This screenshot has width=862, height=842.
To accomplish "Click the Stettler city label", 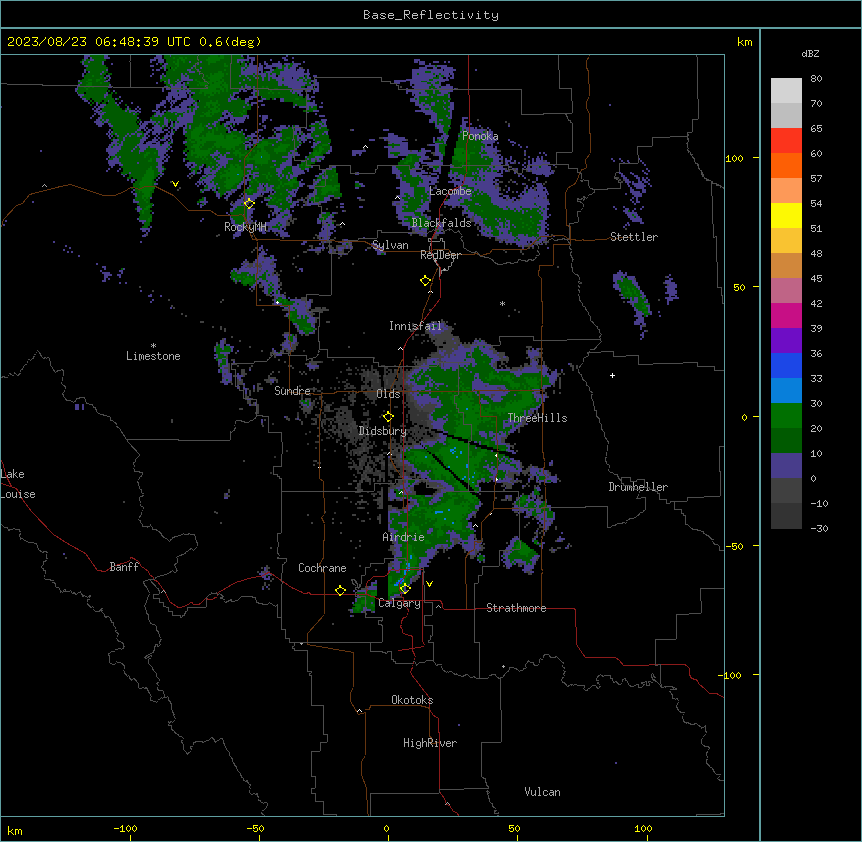I will tap(634, 237).
